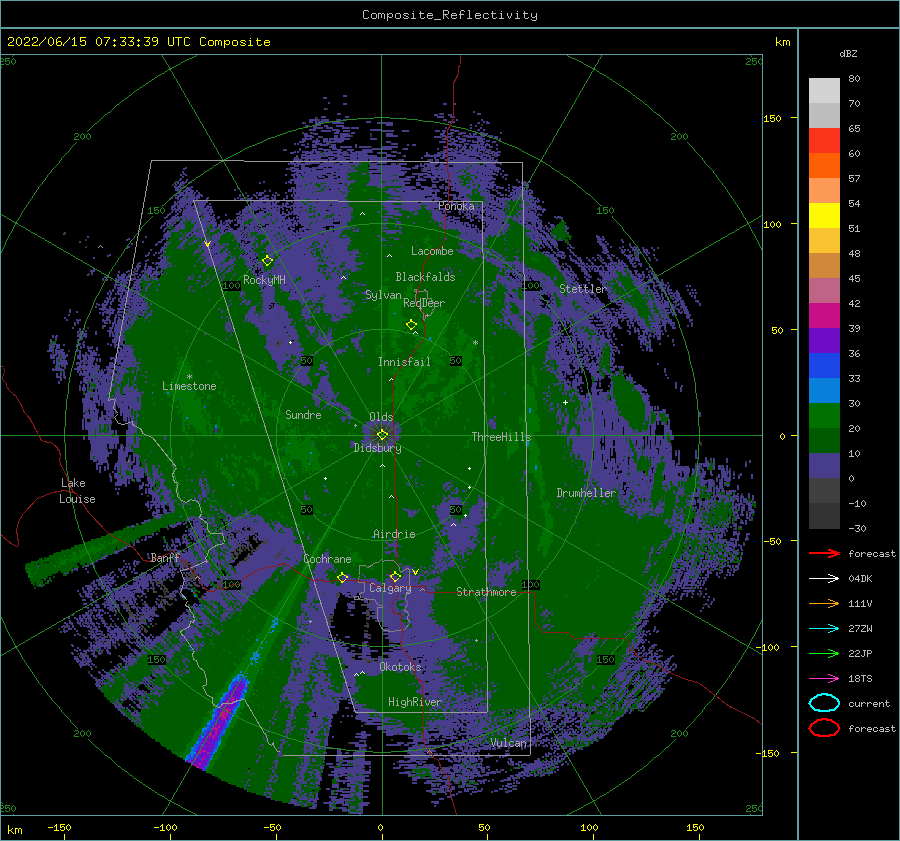Image resolution: width=900 pixels, height=841 pixels.
Task: Click the Drumheller label
Action: pyautogui.click(x=586, y=493)
